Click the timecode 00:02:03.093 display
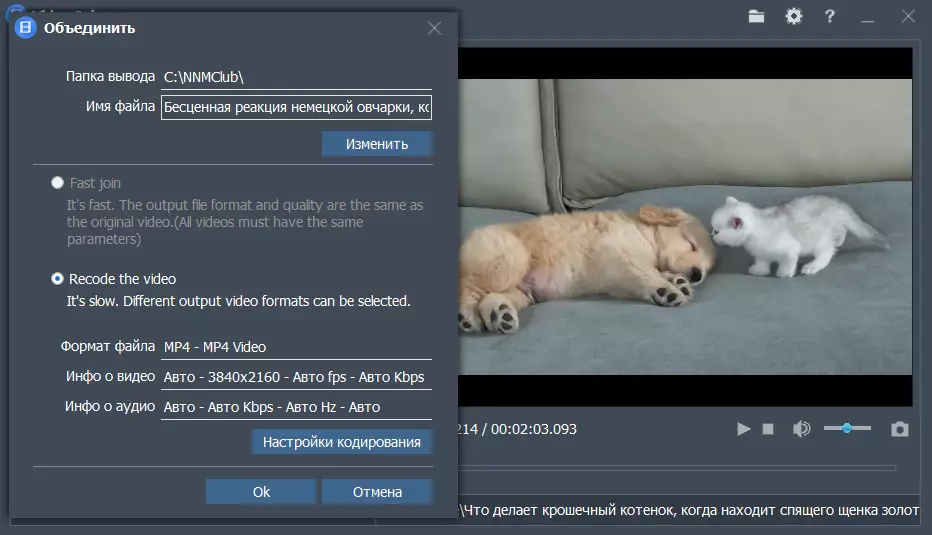 tap(533, 429)
